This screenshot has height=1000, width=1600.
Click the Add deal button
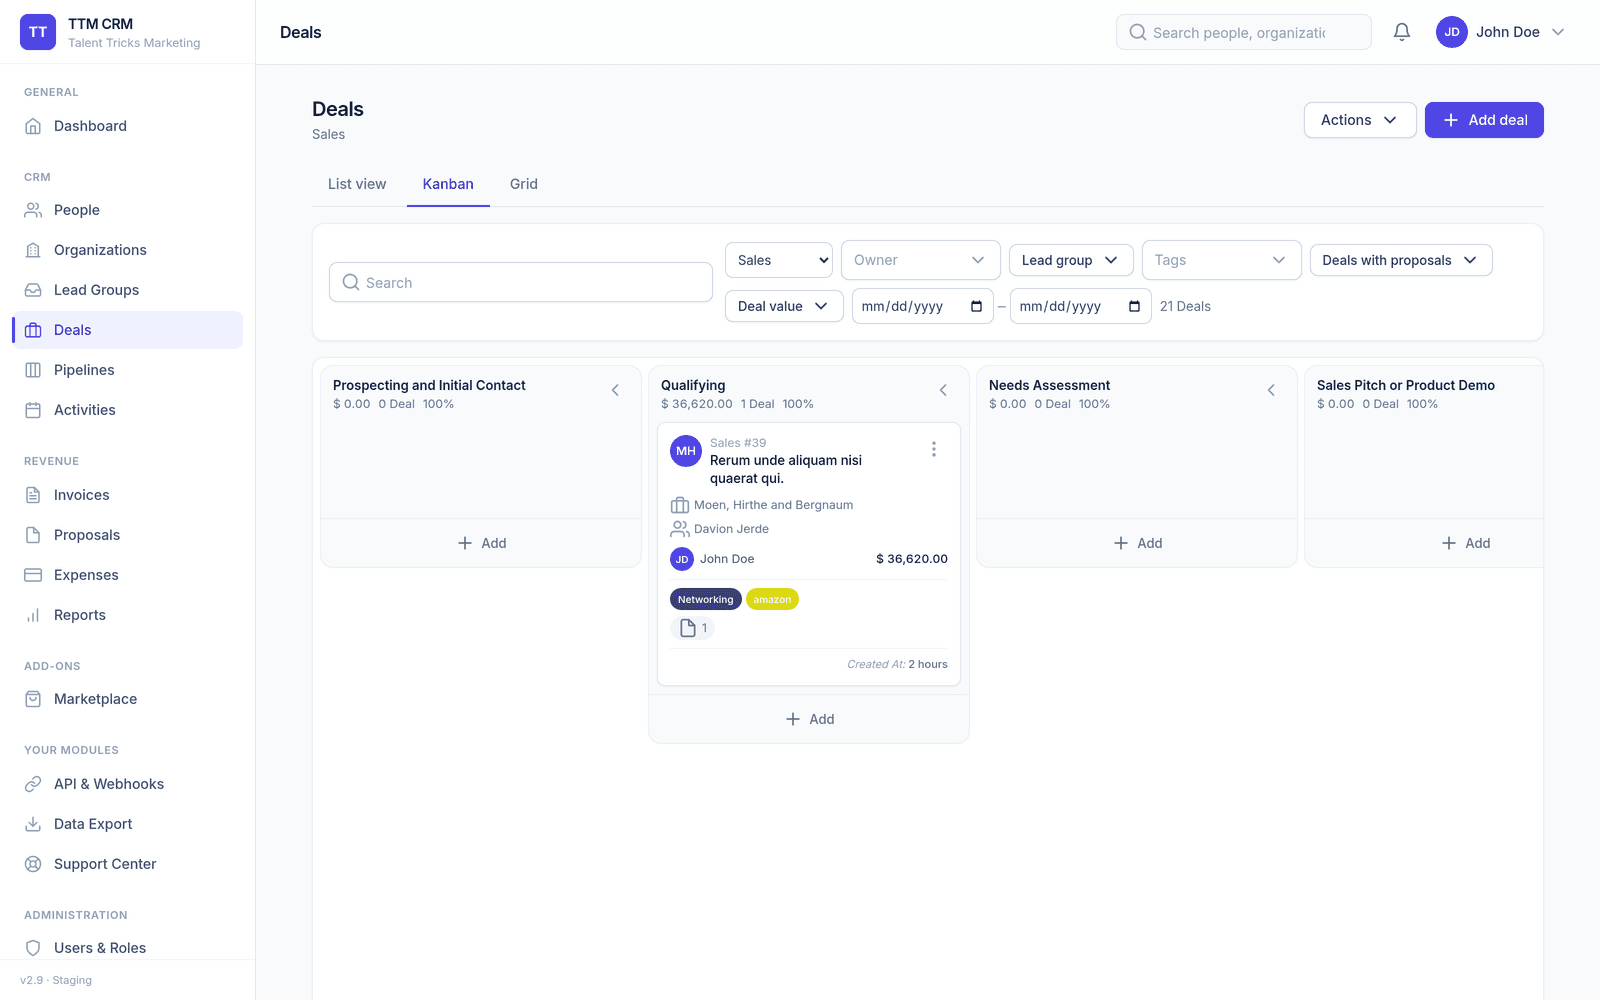click(x=1484, y=120)
